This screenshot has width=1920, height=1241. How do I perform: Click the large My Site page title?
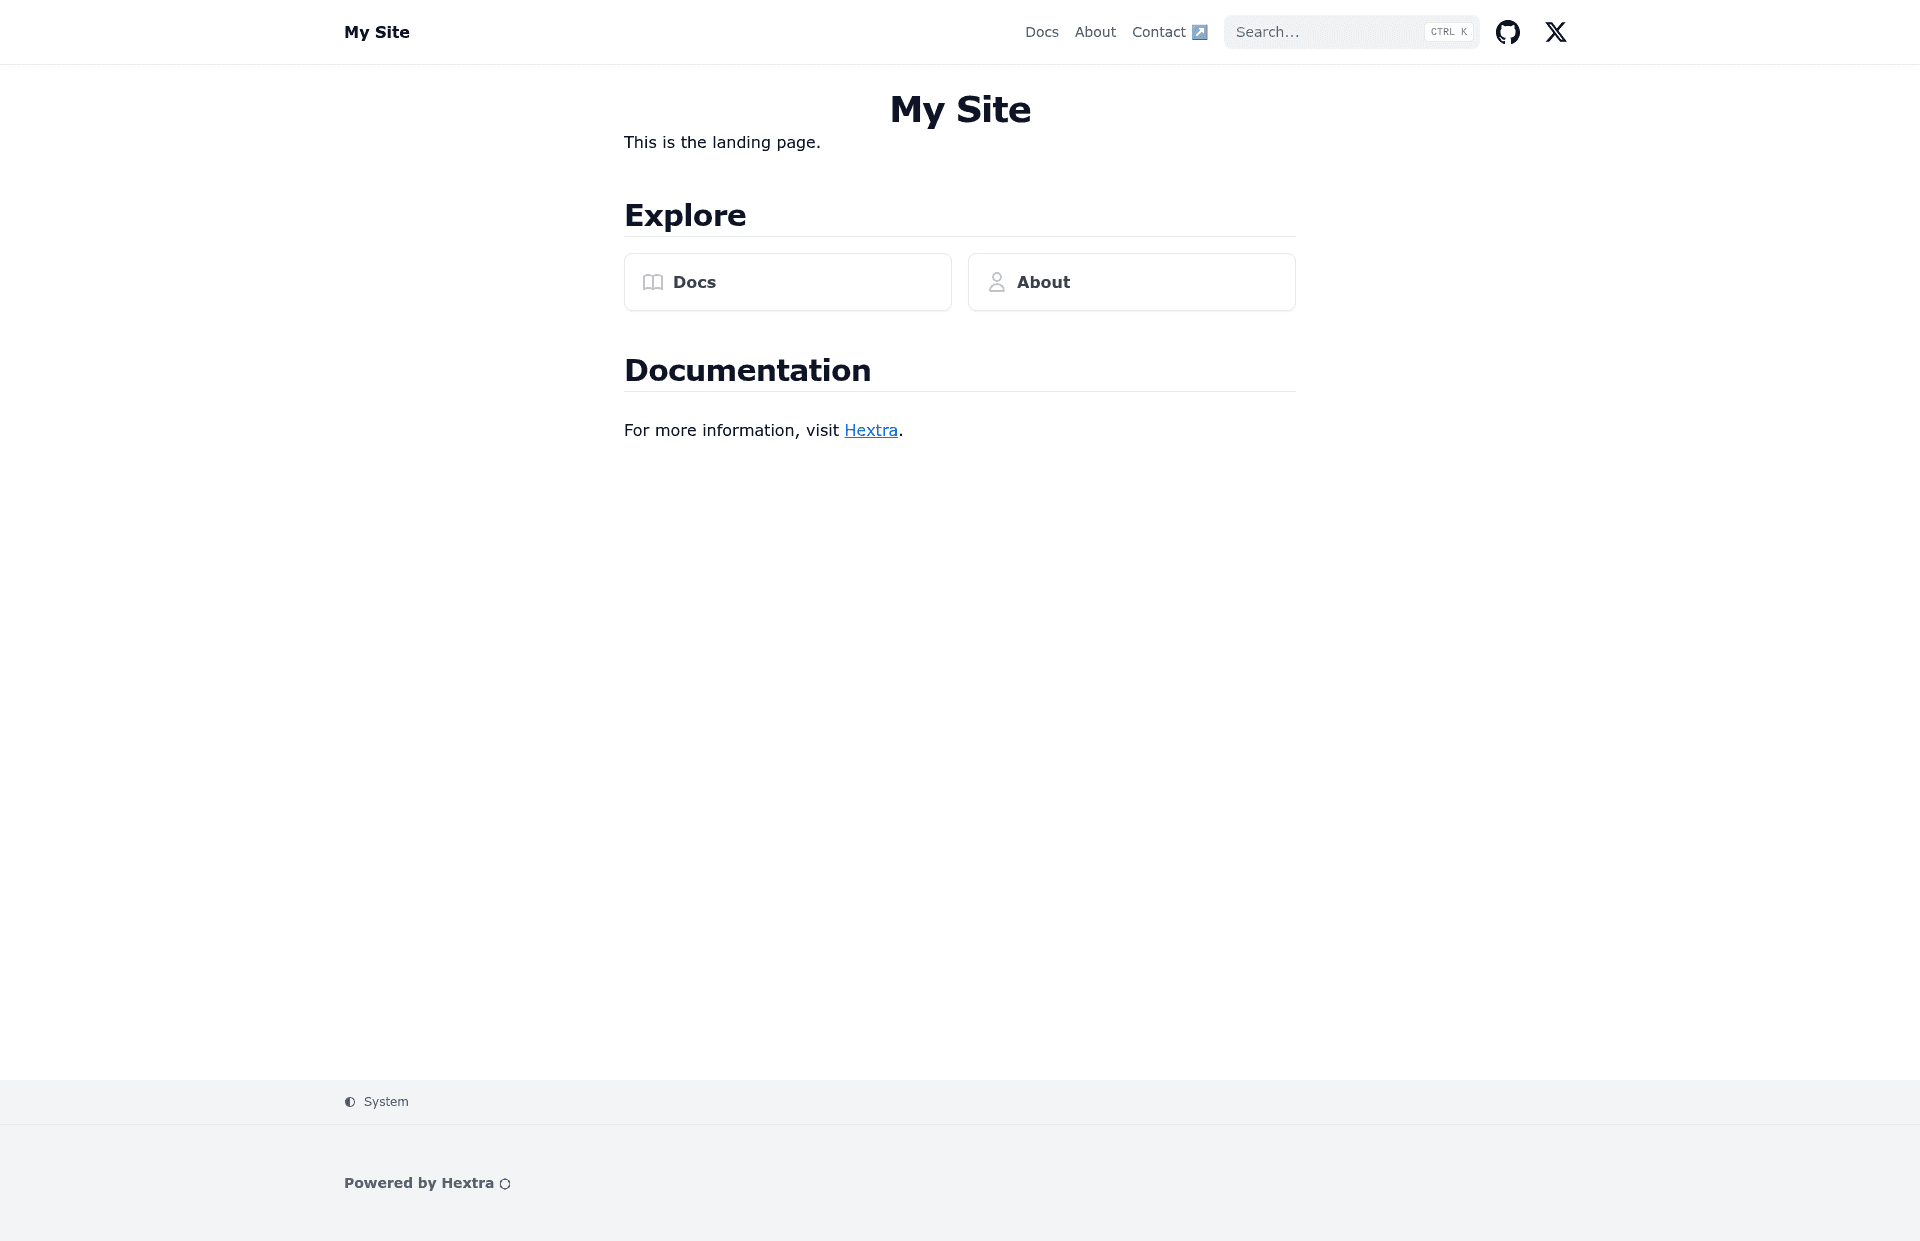pyautogui.click(x=960, y=109)
